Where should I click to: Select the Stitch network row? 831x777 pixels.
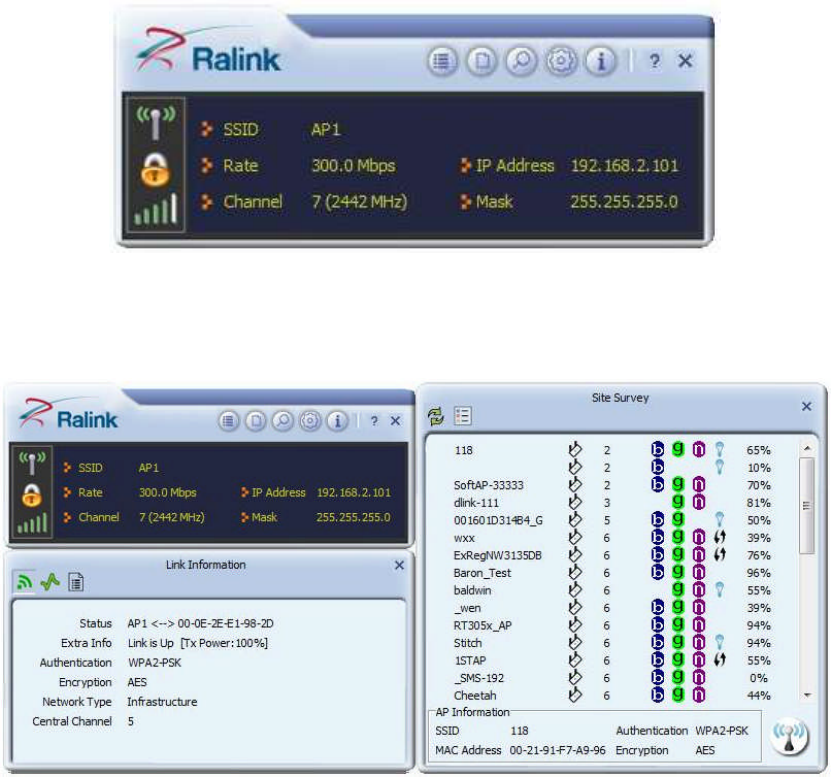(x=612, y=643)
